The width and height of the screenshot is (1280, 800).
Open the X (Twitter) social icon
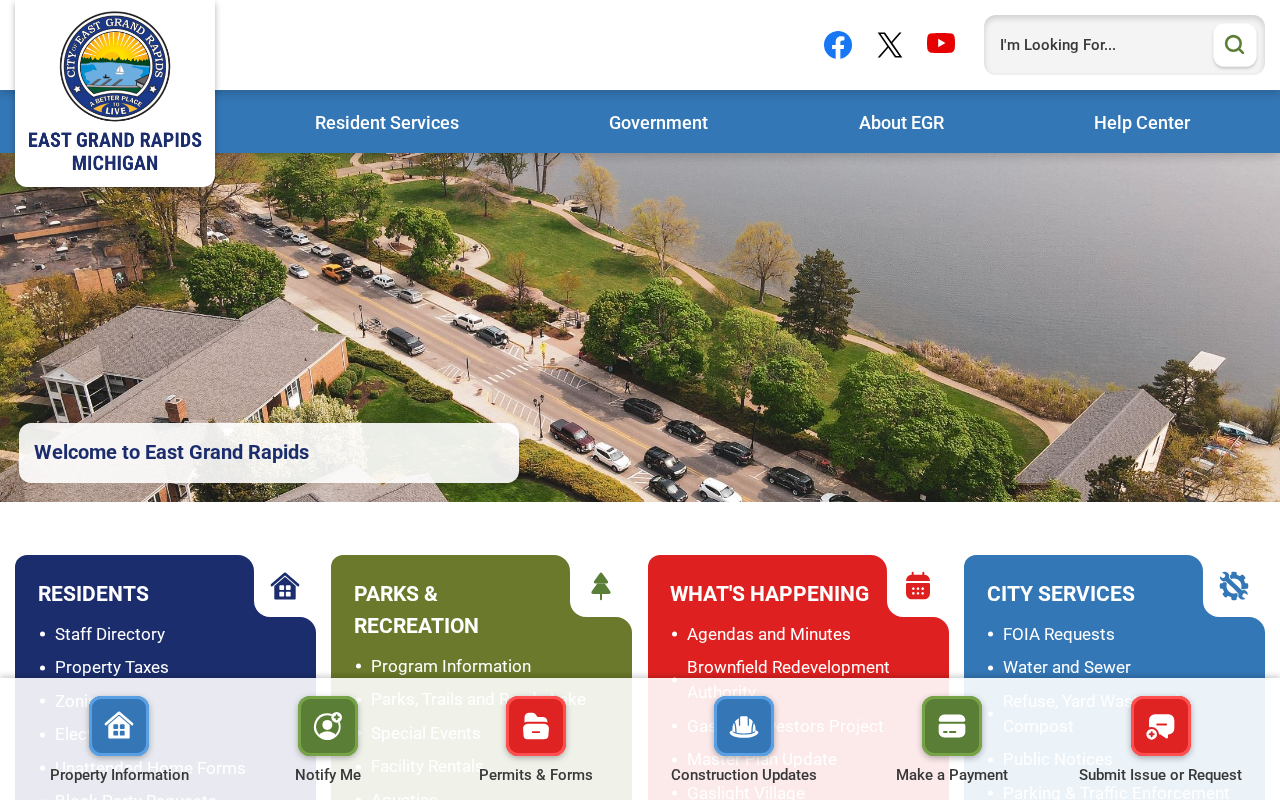(890, 45)
